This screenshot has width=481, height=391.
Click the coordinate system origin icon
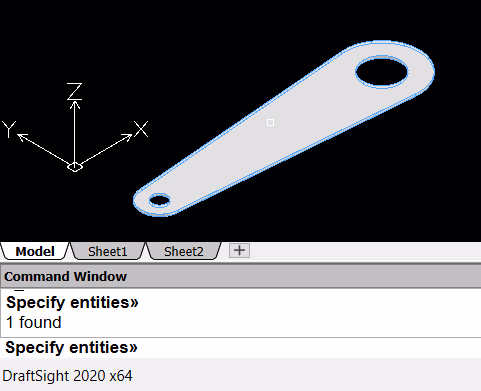75,166
